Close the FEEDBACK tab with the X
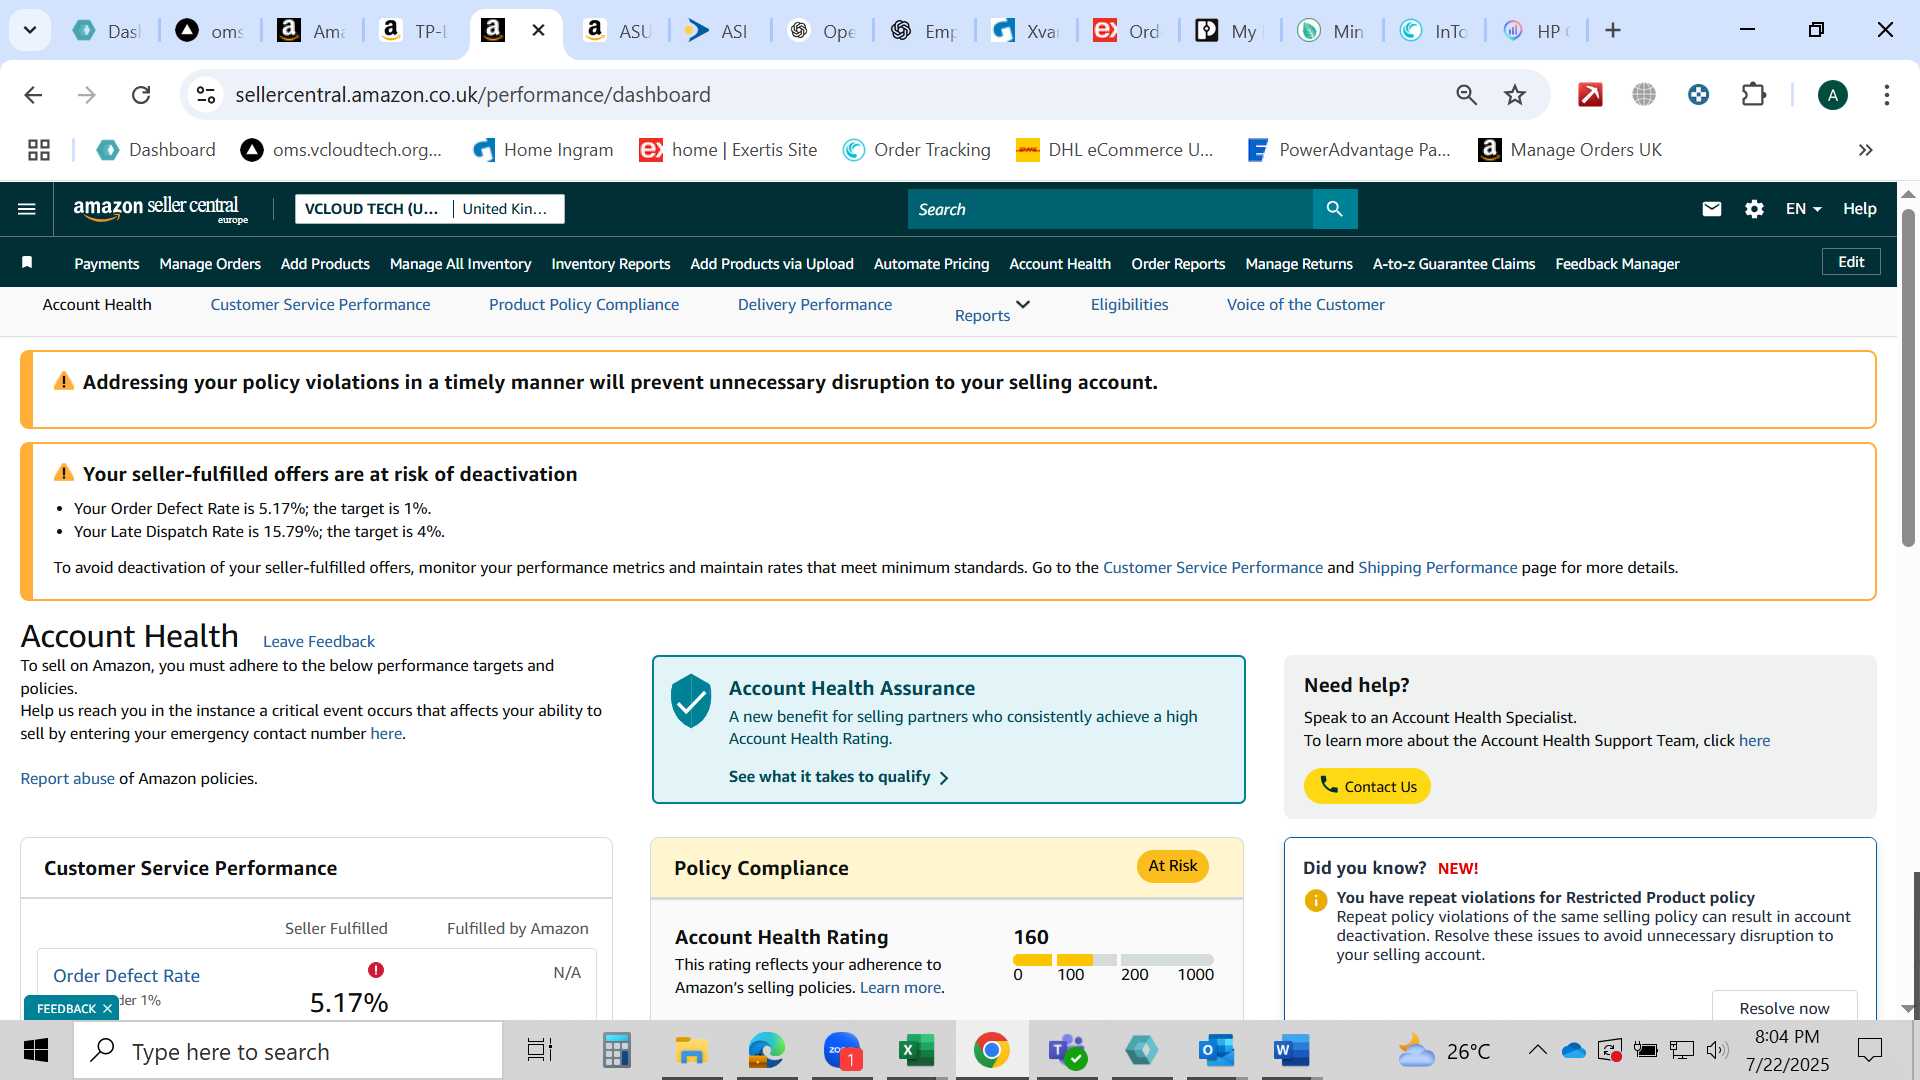1920x1080 pixels. pyautogui.click(x=107, y=1008)
